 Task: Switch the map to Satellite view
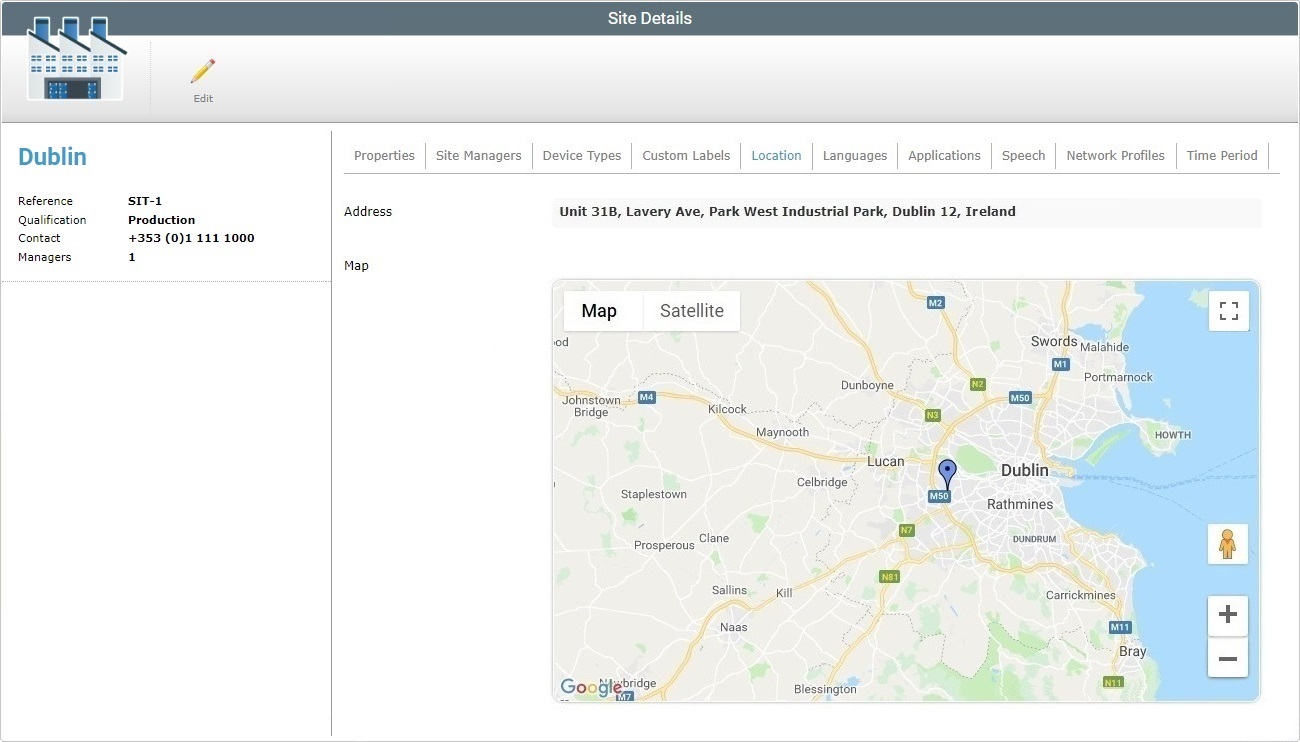tap(691, 310)
